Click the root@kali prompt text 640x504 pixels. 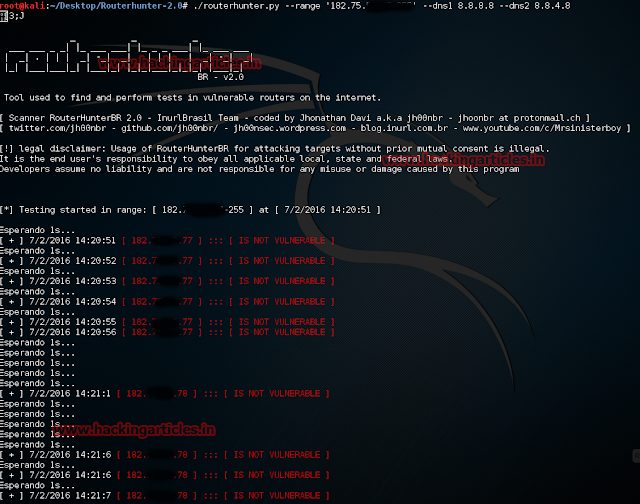(x=24, y=6)
